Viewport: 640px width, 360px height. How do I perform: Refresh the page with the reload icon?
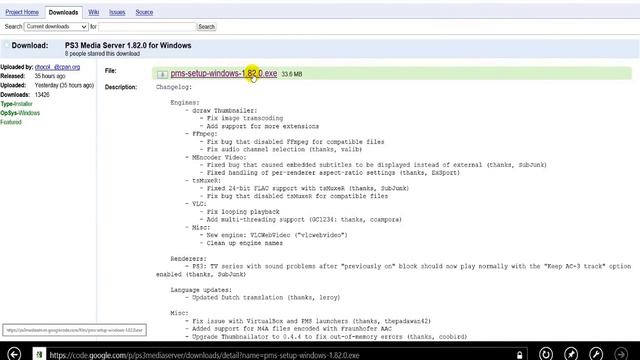[546, 353]
